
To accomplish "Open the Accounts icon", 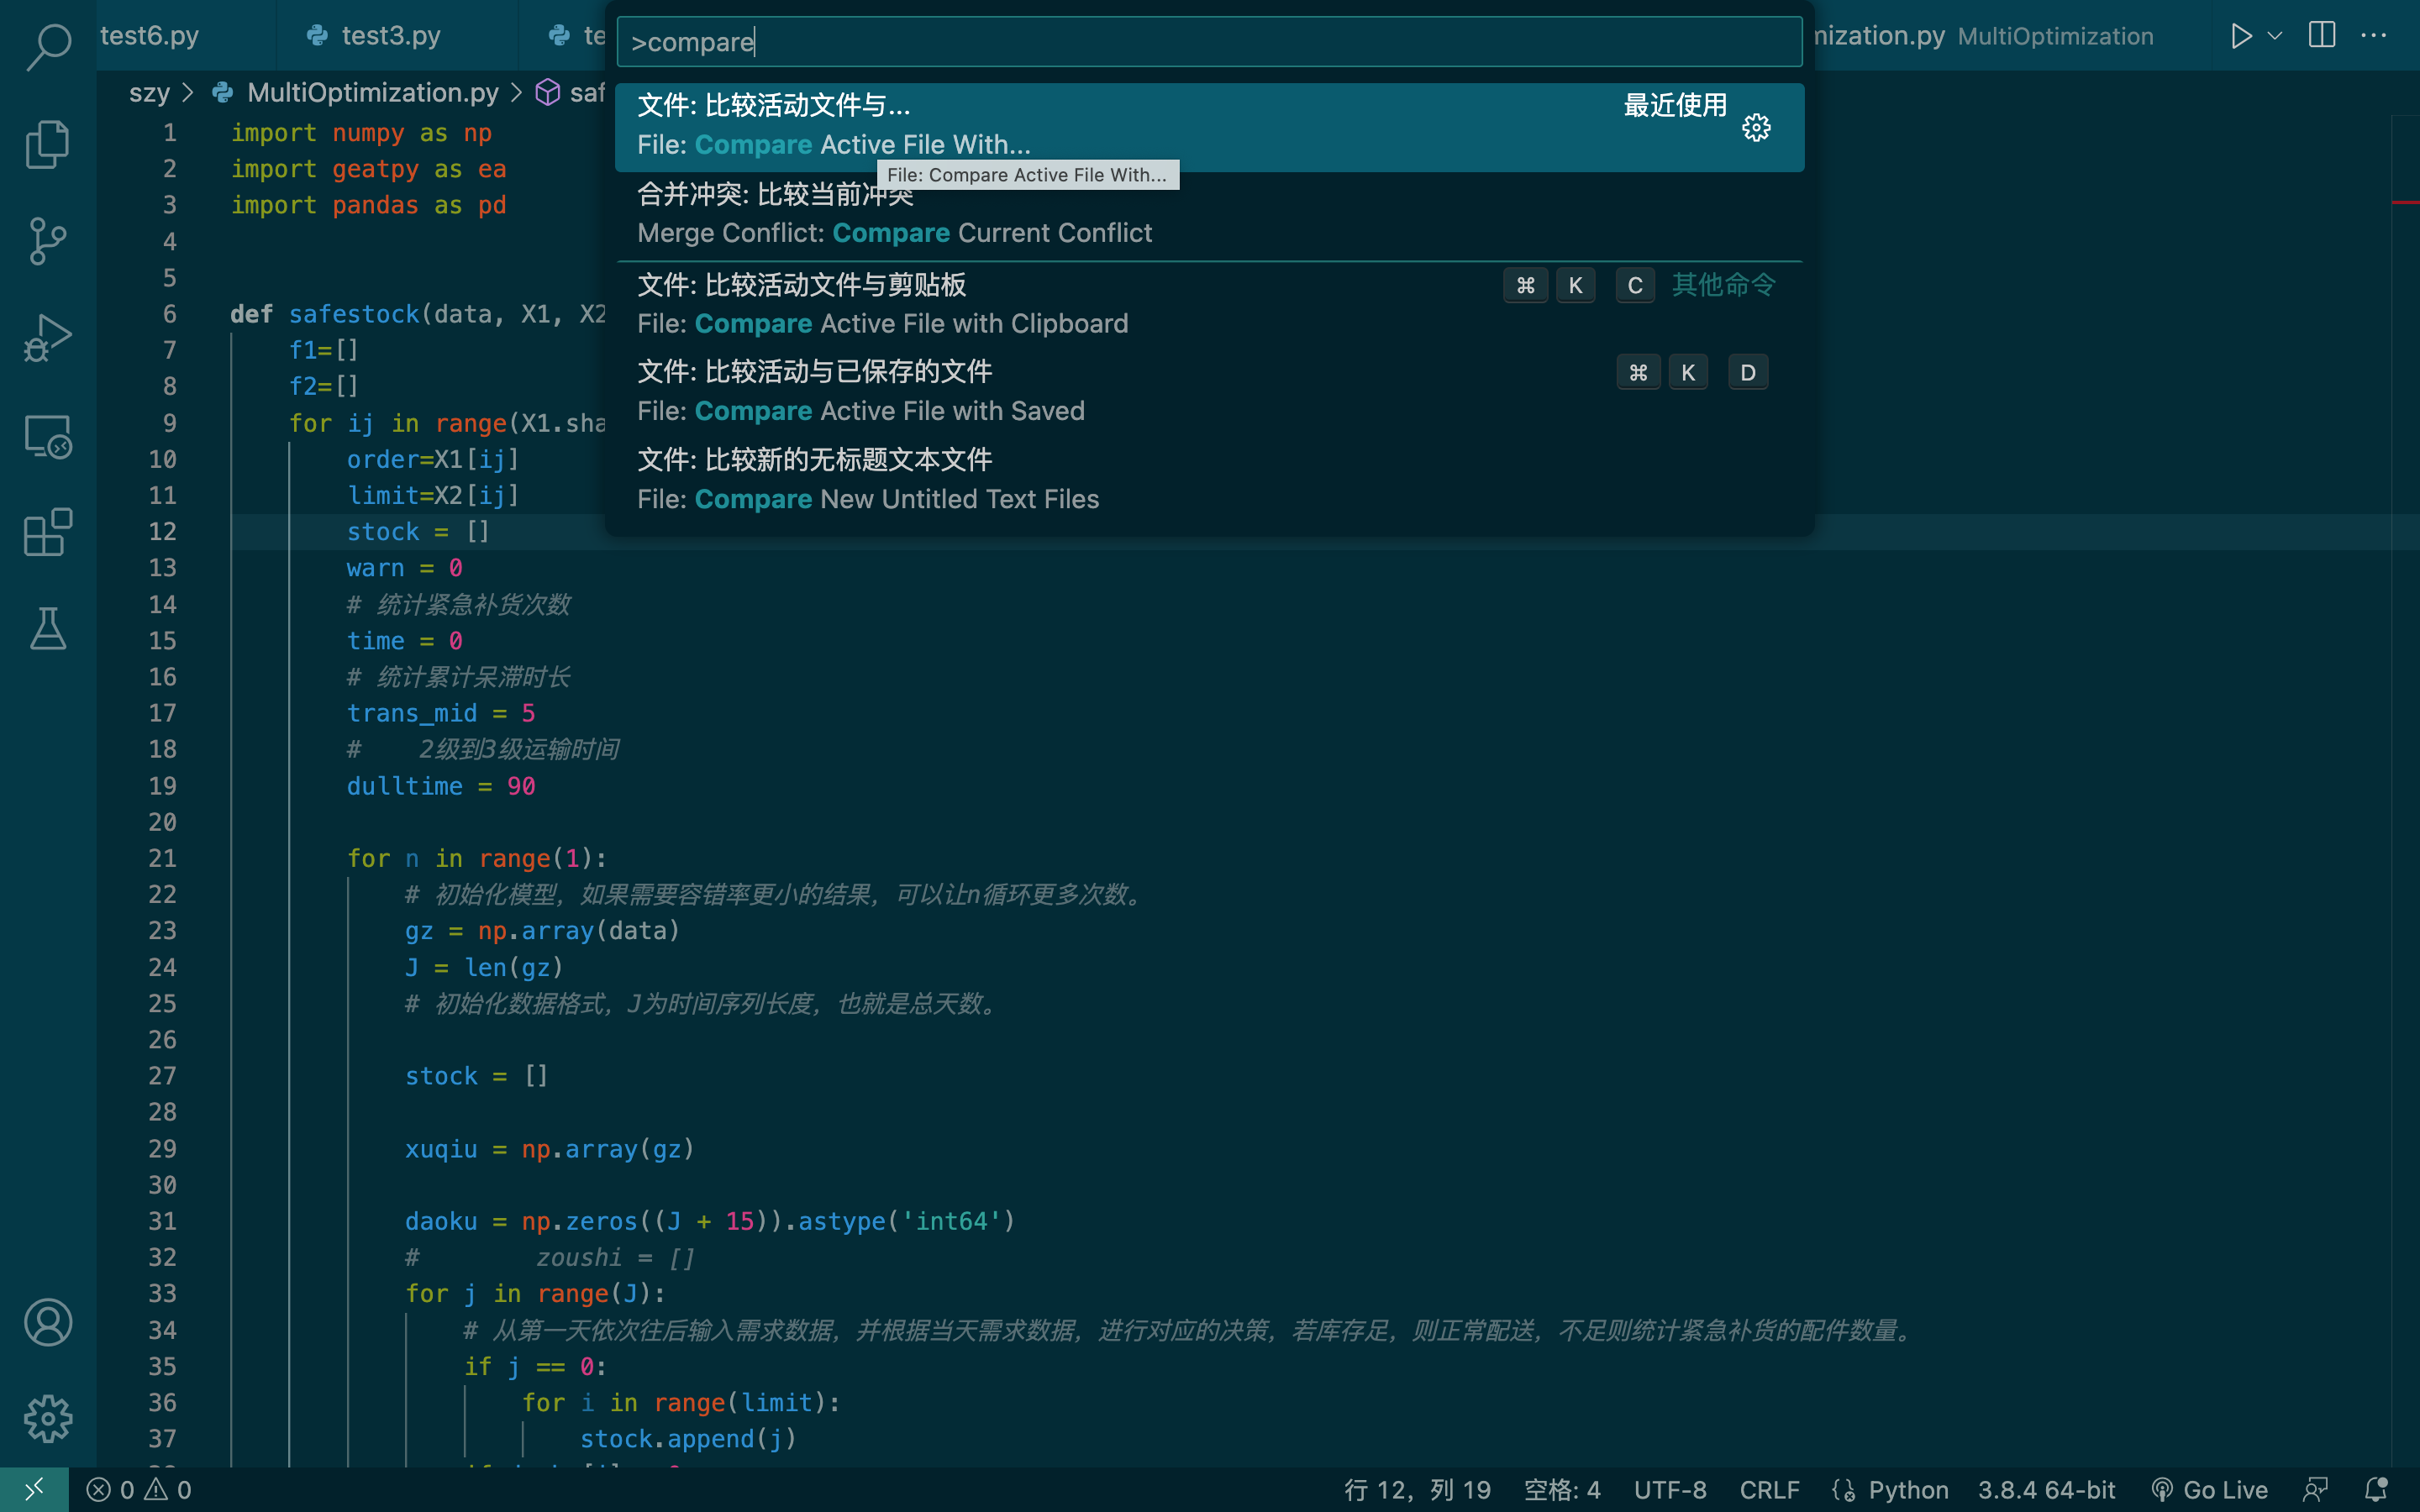I will 48,1322.
